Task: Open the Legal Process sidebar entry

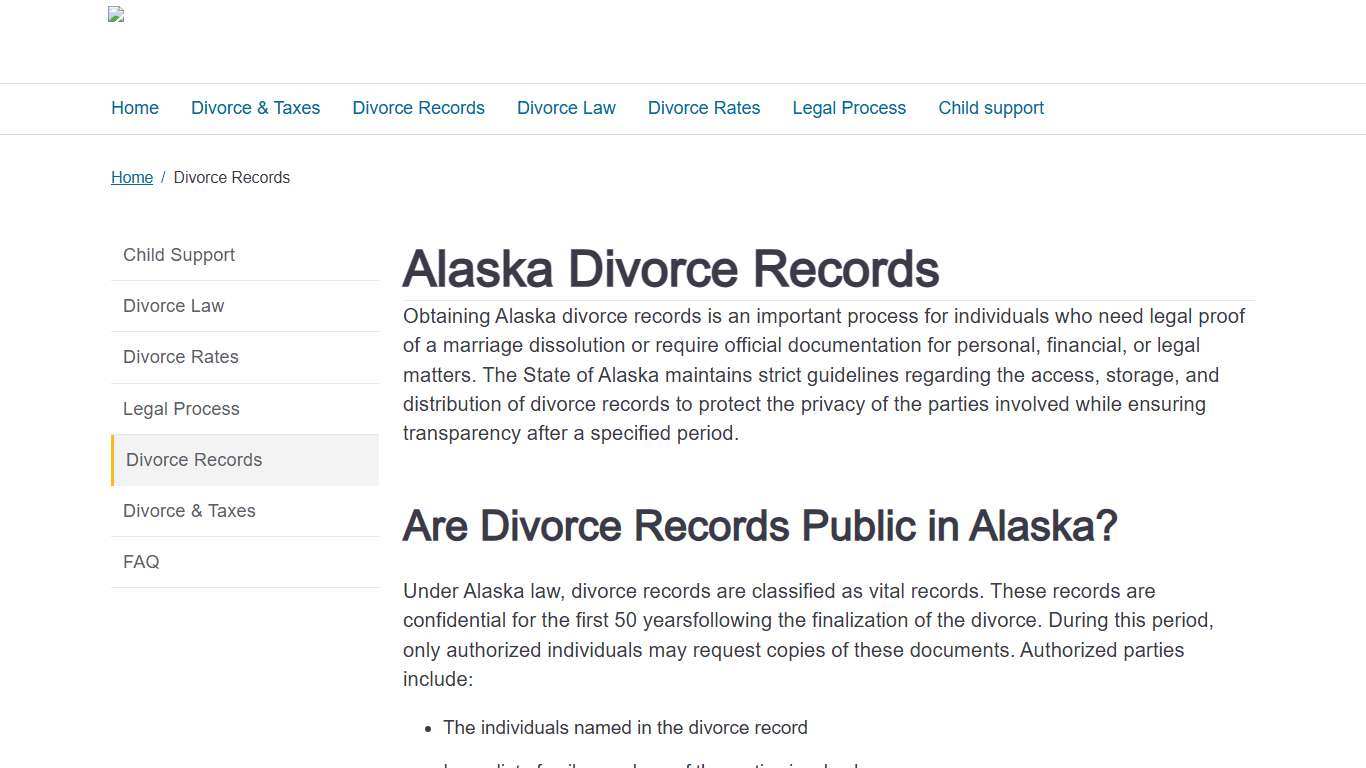Action: pos(181,409)
